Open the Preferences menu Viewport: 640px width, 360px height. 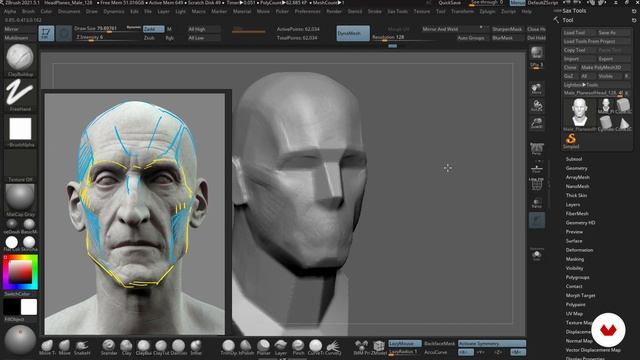click(307, 11)
